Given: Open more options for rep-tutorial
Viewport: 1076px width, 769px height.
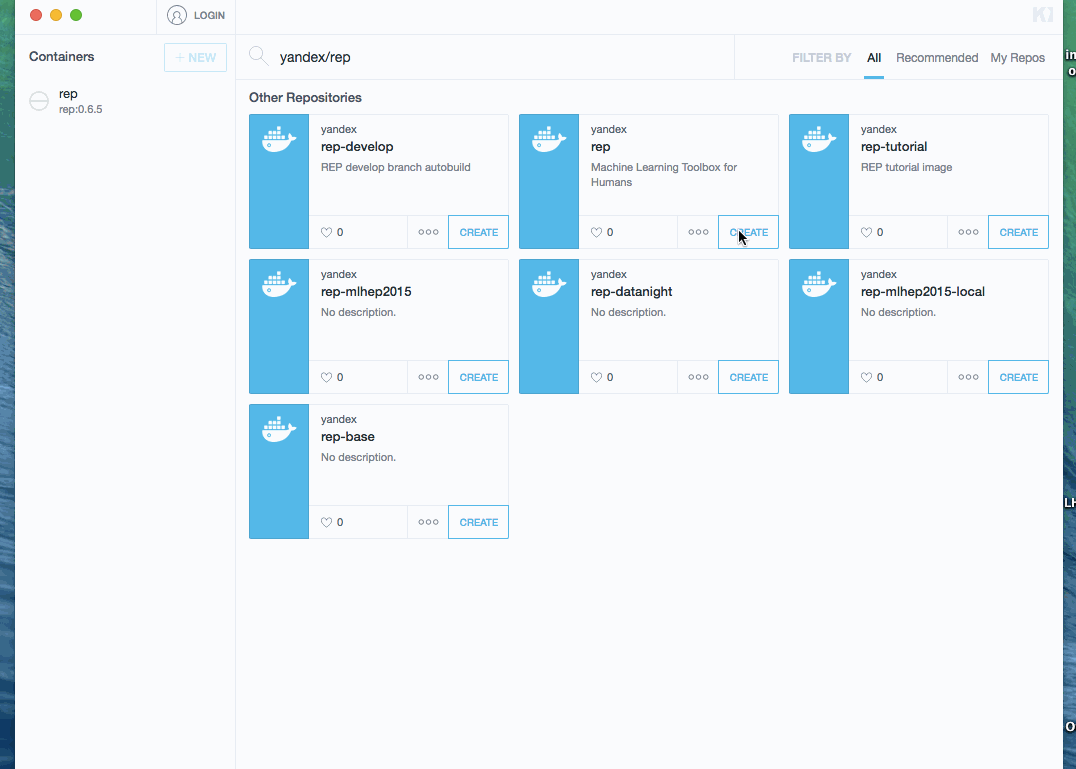Looking at the screenshot, I should coord(968,232).
